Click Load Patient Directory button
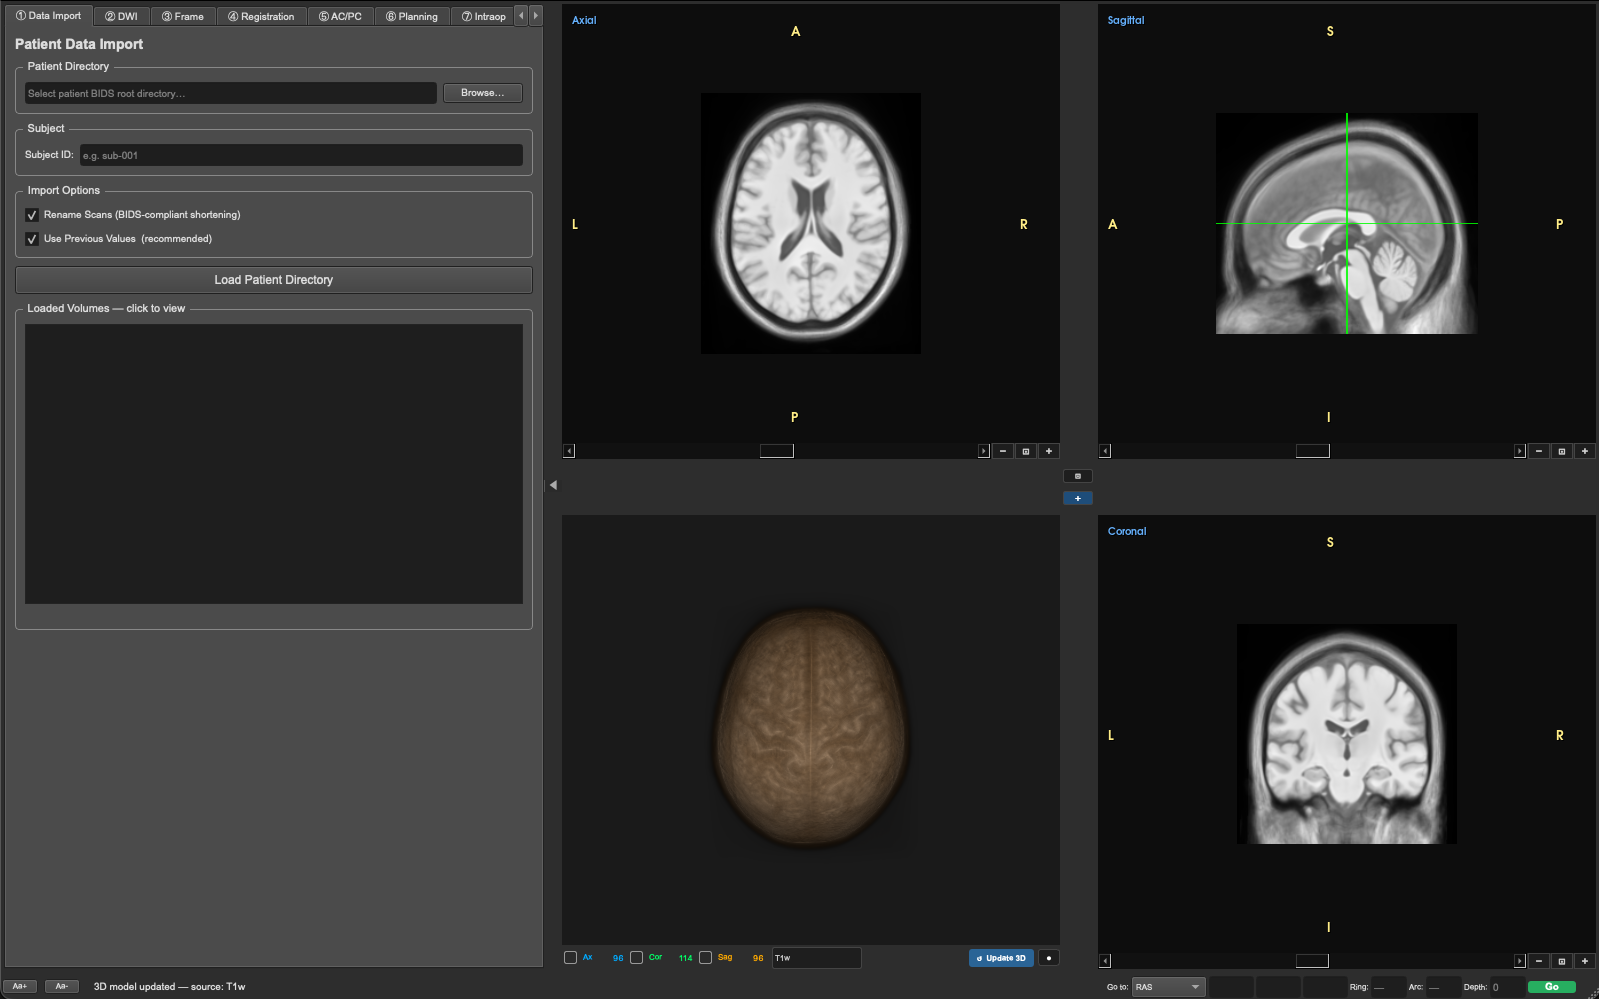The width and height of the screenshot is (1599, 999). click(273, 280)
